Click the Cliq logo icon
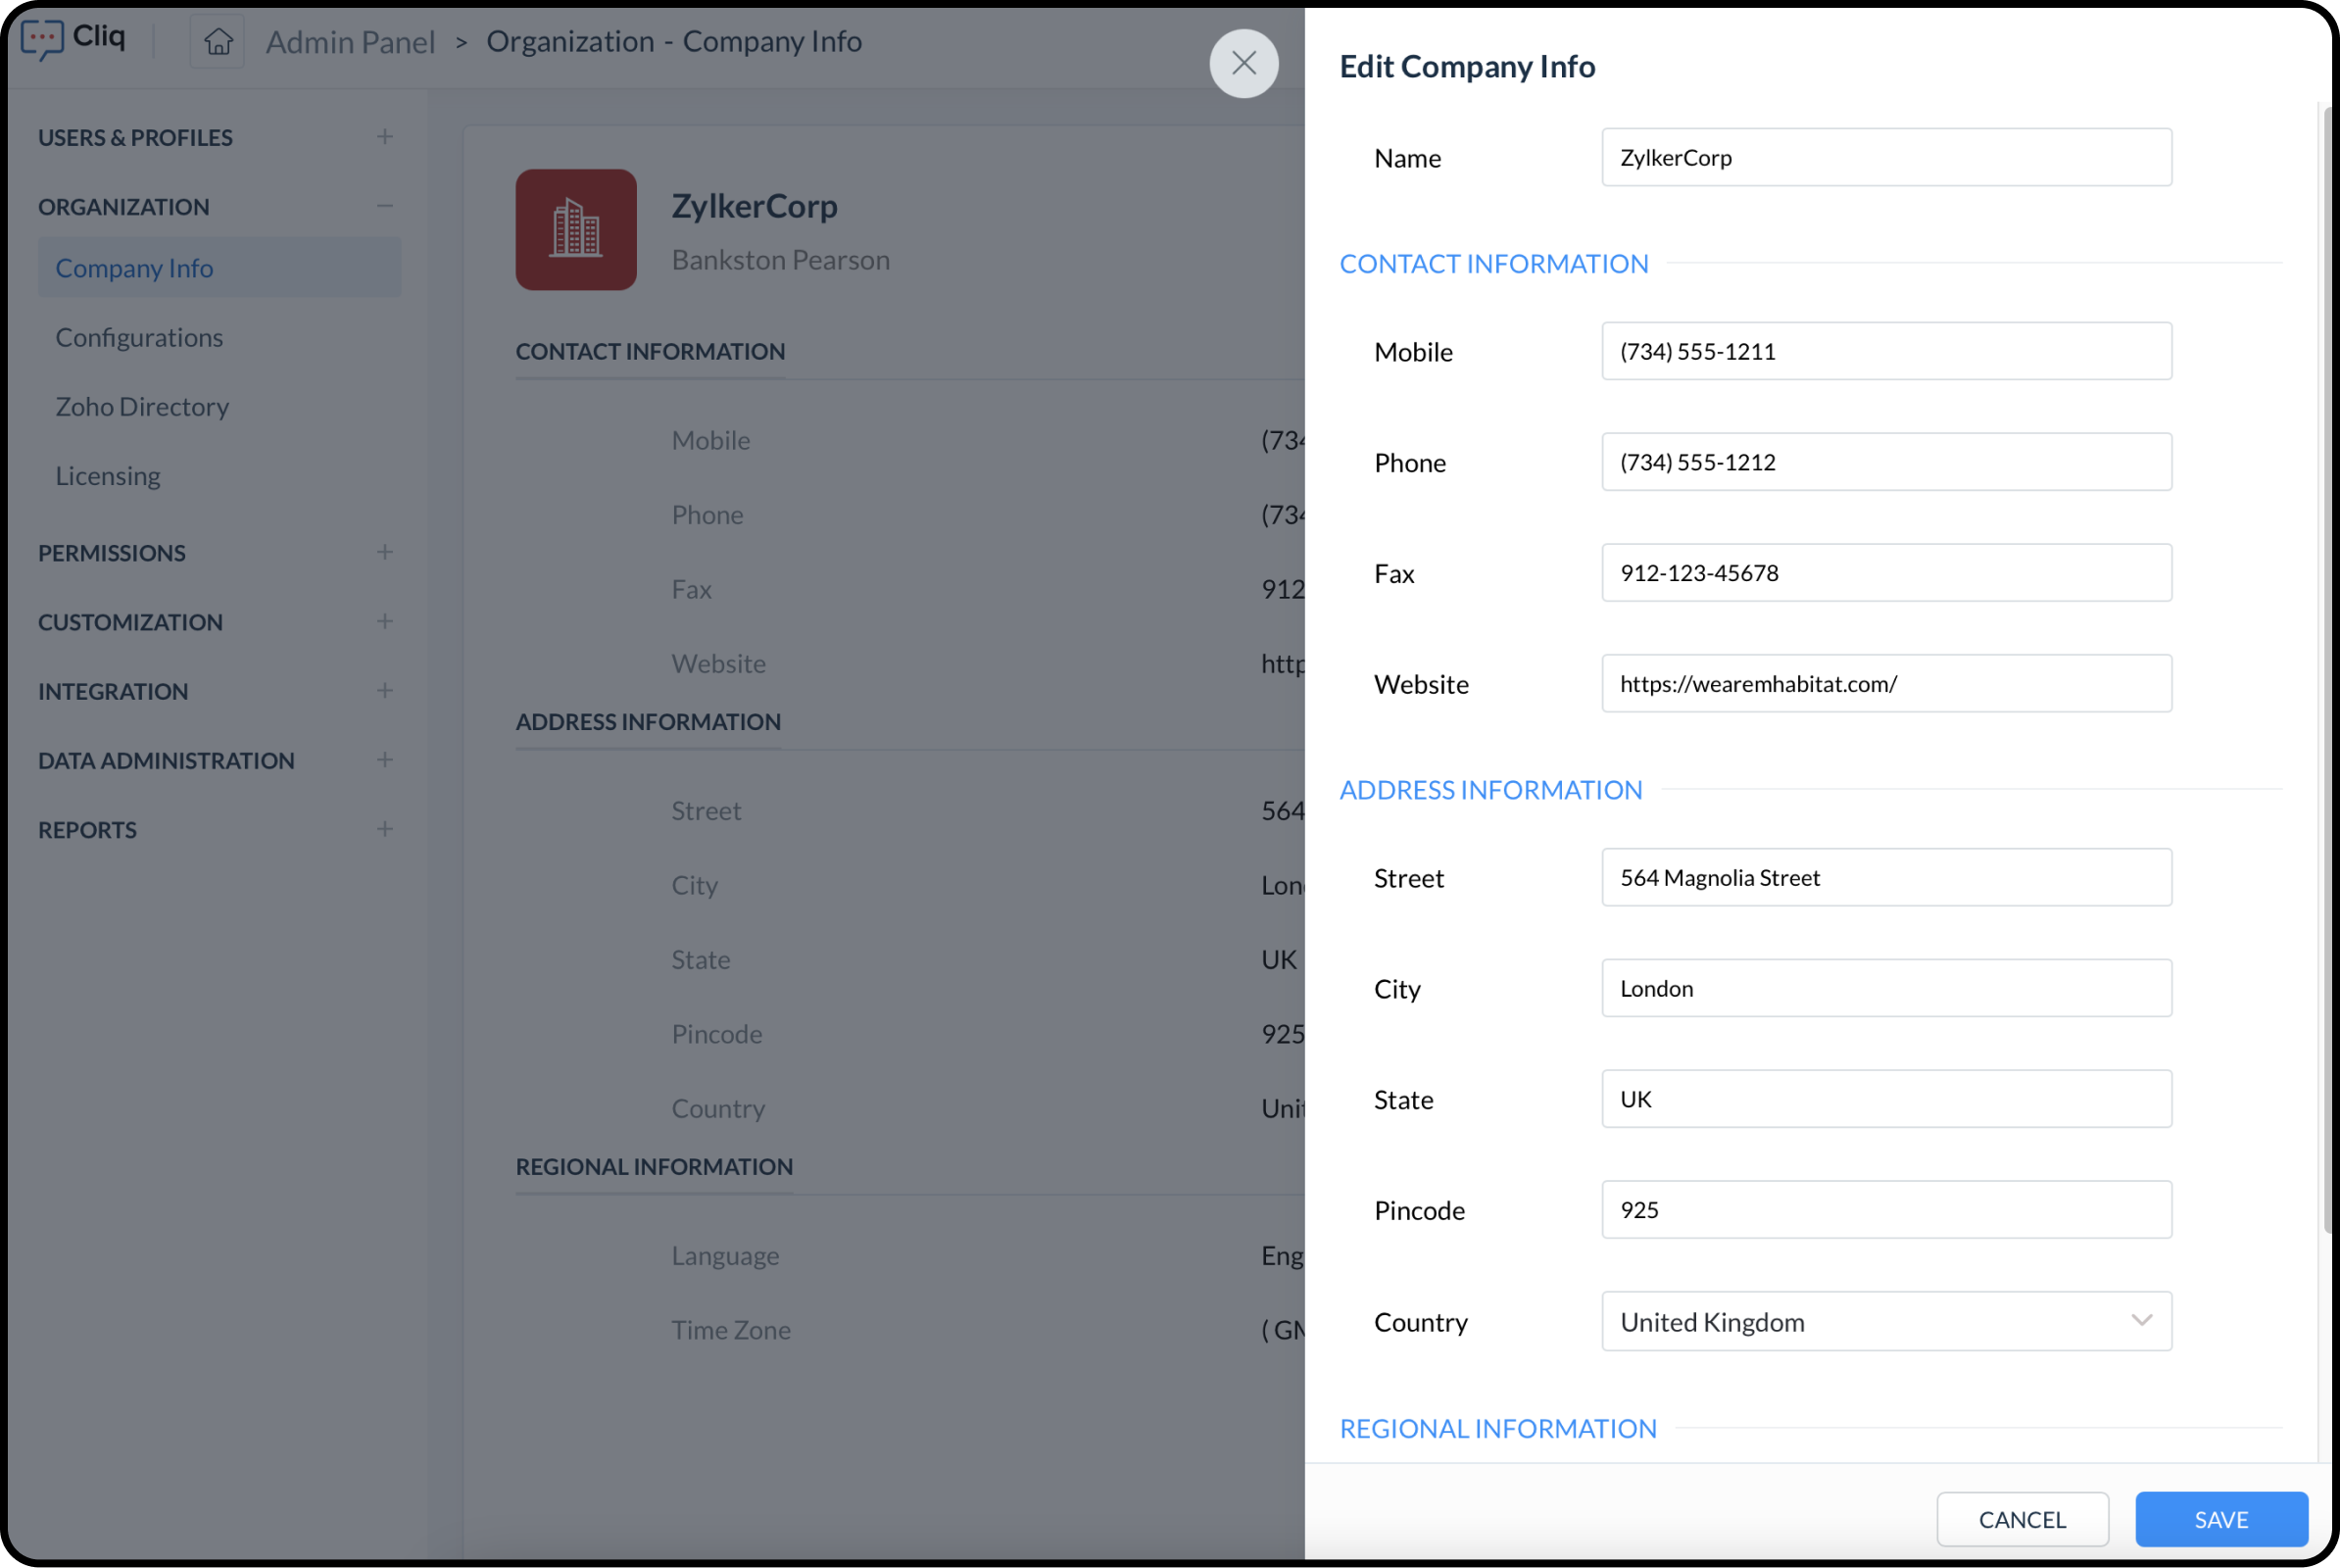This screenshot has height=1568, width=2340. pos(42,39)
